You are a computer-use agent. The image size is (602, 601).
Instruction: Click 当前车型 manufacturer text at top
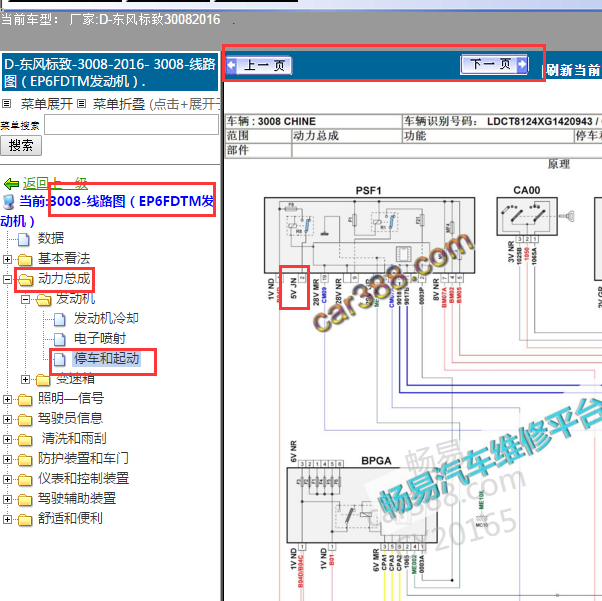pos(111,20)
